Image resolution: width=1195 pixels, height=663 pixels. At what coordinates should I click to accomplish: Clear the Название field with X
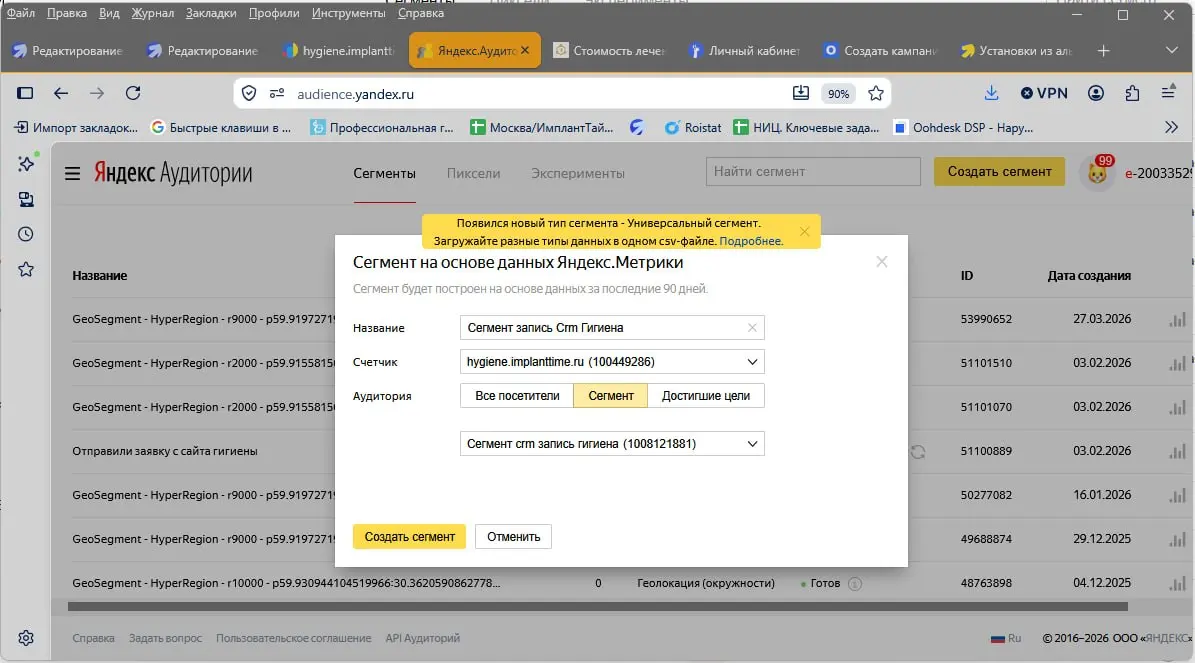coord(752,328)
